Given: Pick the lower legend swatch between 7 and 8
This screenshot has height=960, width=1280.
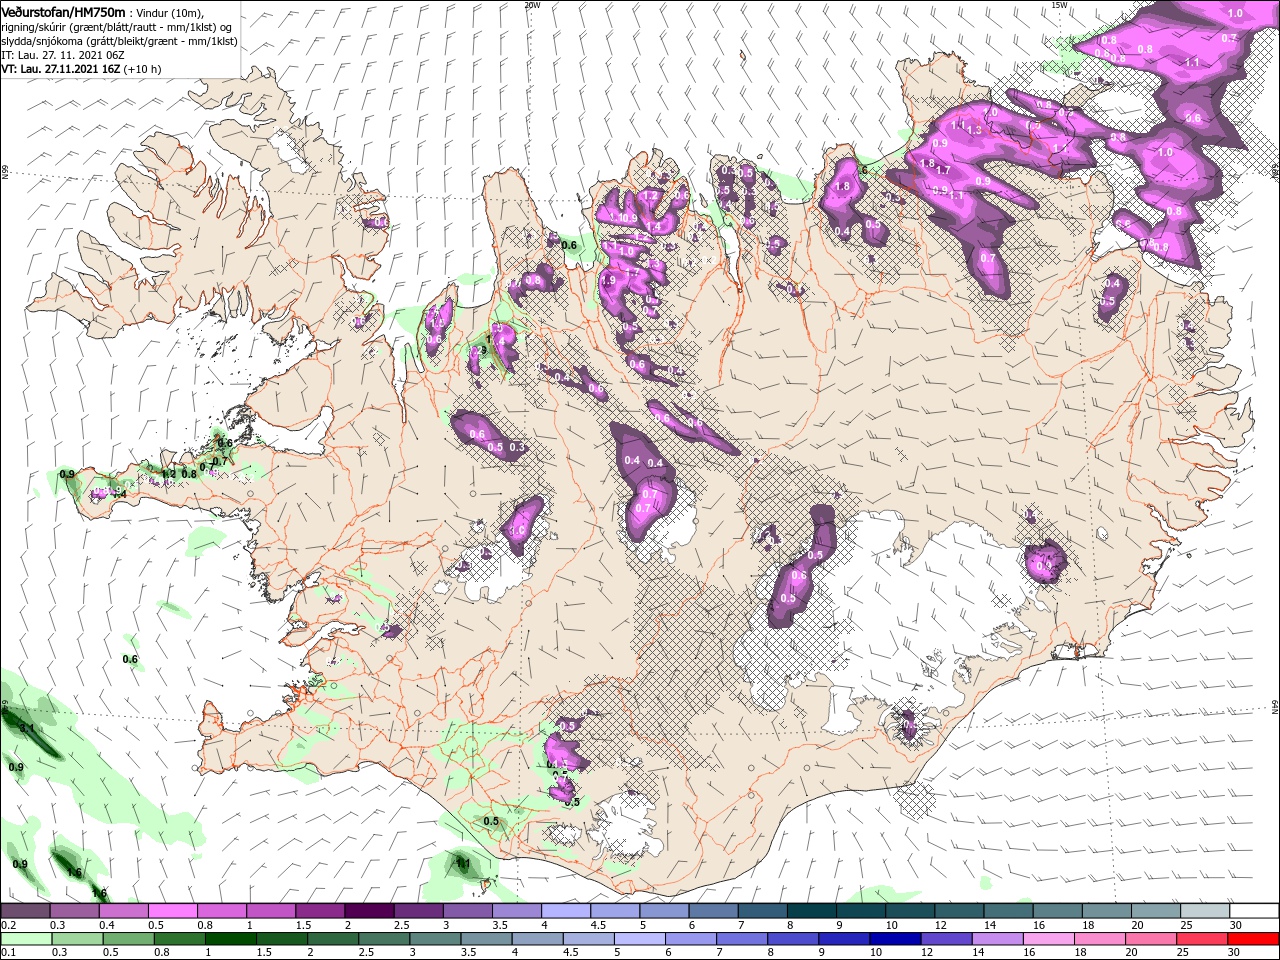Looking at the screenshot, I should click(x=742, y=939).
